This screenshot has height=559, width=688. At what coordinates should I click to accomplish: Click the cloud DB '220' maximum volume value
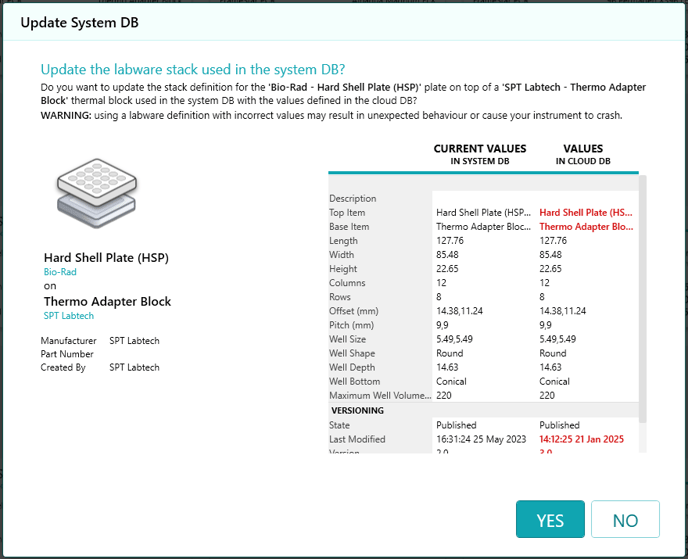click(x=547, y=395)
